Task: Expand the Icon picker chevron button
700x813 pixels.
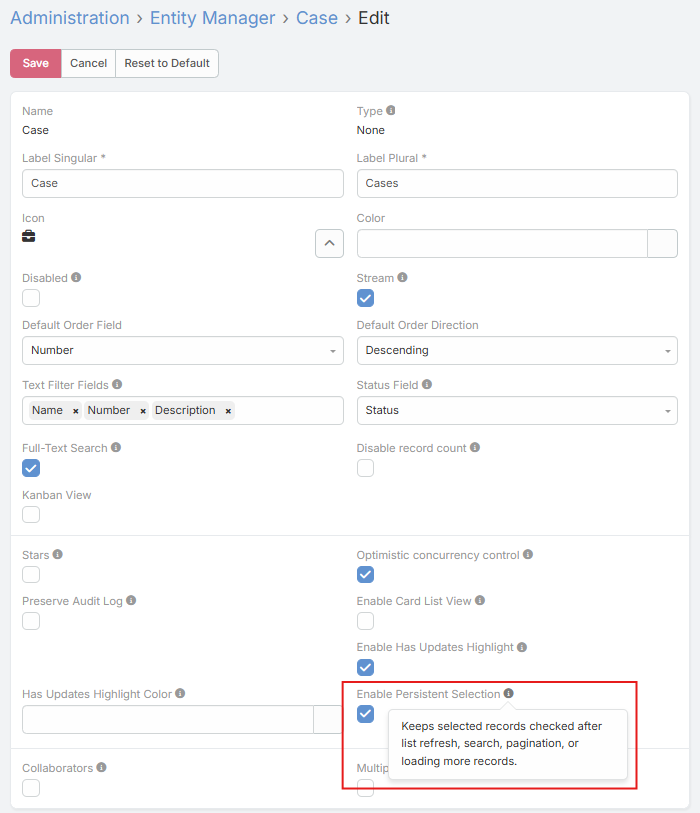Action: 329,243
